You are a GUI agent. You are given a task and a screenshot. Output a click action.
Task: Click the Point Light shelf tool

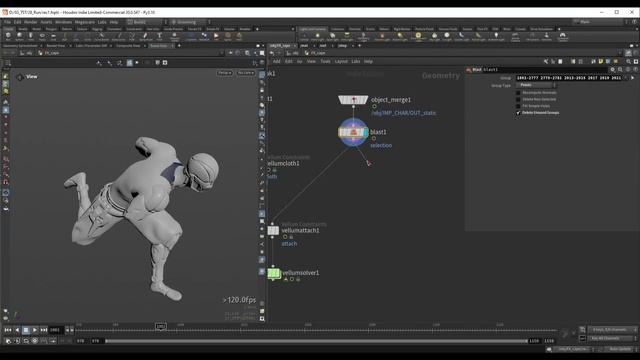pyautogui.click(x=318, y=37)
